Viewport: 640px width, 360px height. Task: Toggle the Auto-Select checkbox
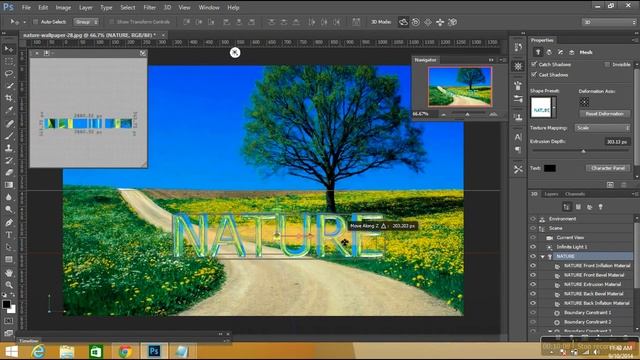pos(36,22)
